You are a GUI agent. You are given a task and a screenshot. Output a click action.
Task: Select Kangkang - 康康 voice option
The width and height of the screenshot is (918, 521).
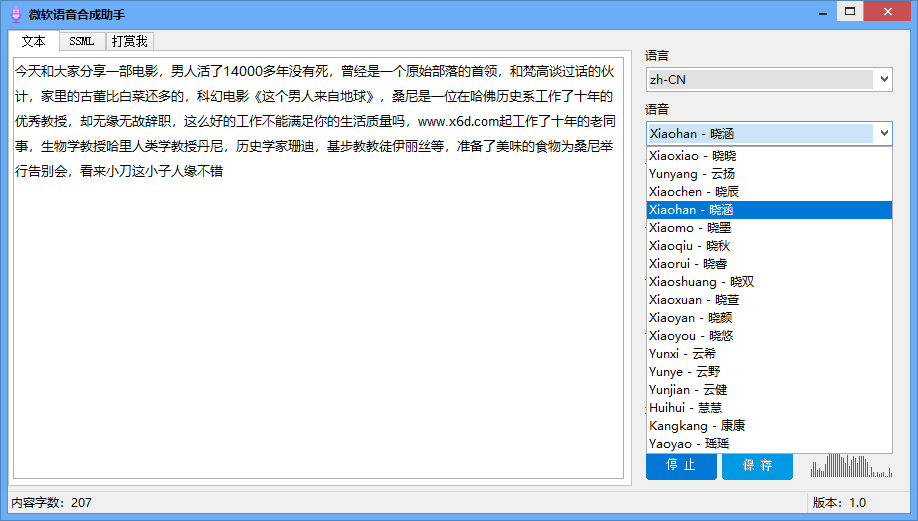click(697, 426)
